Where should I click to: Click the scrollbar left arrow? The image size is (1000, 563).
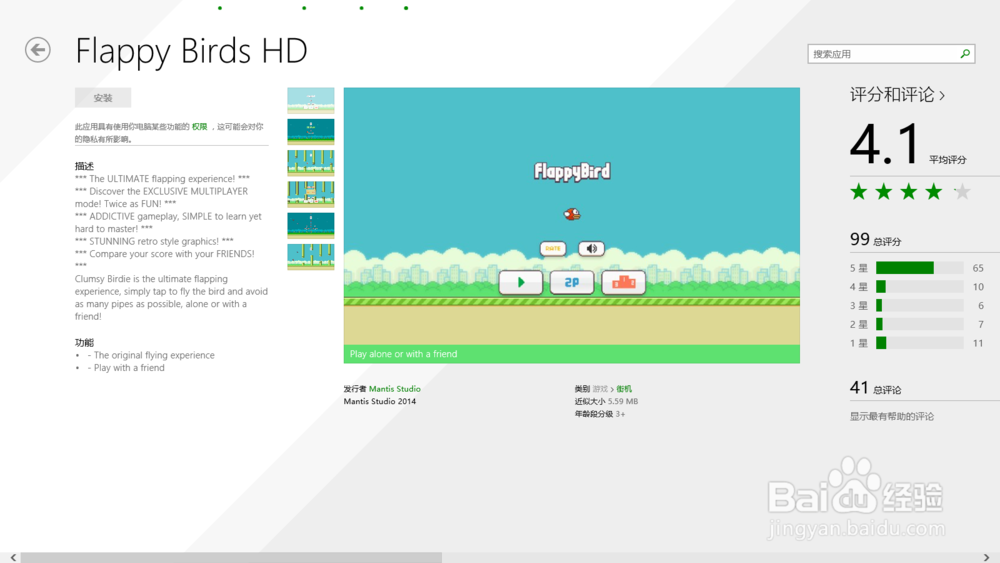tap(13, 558)
